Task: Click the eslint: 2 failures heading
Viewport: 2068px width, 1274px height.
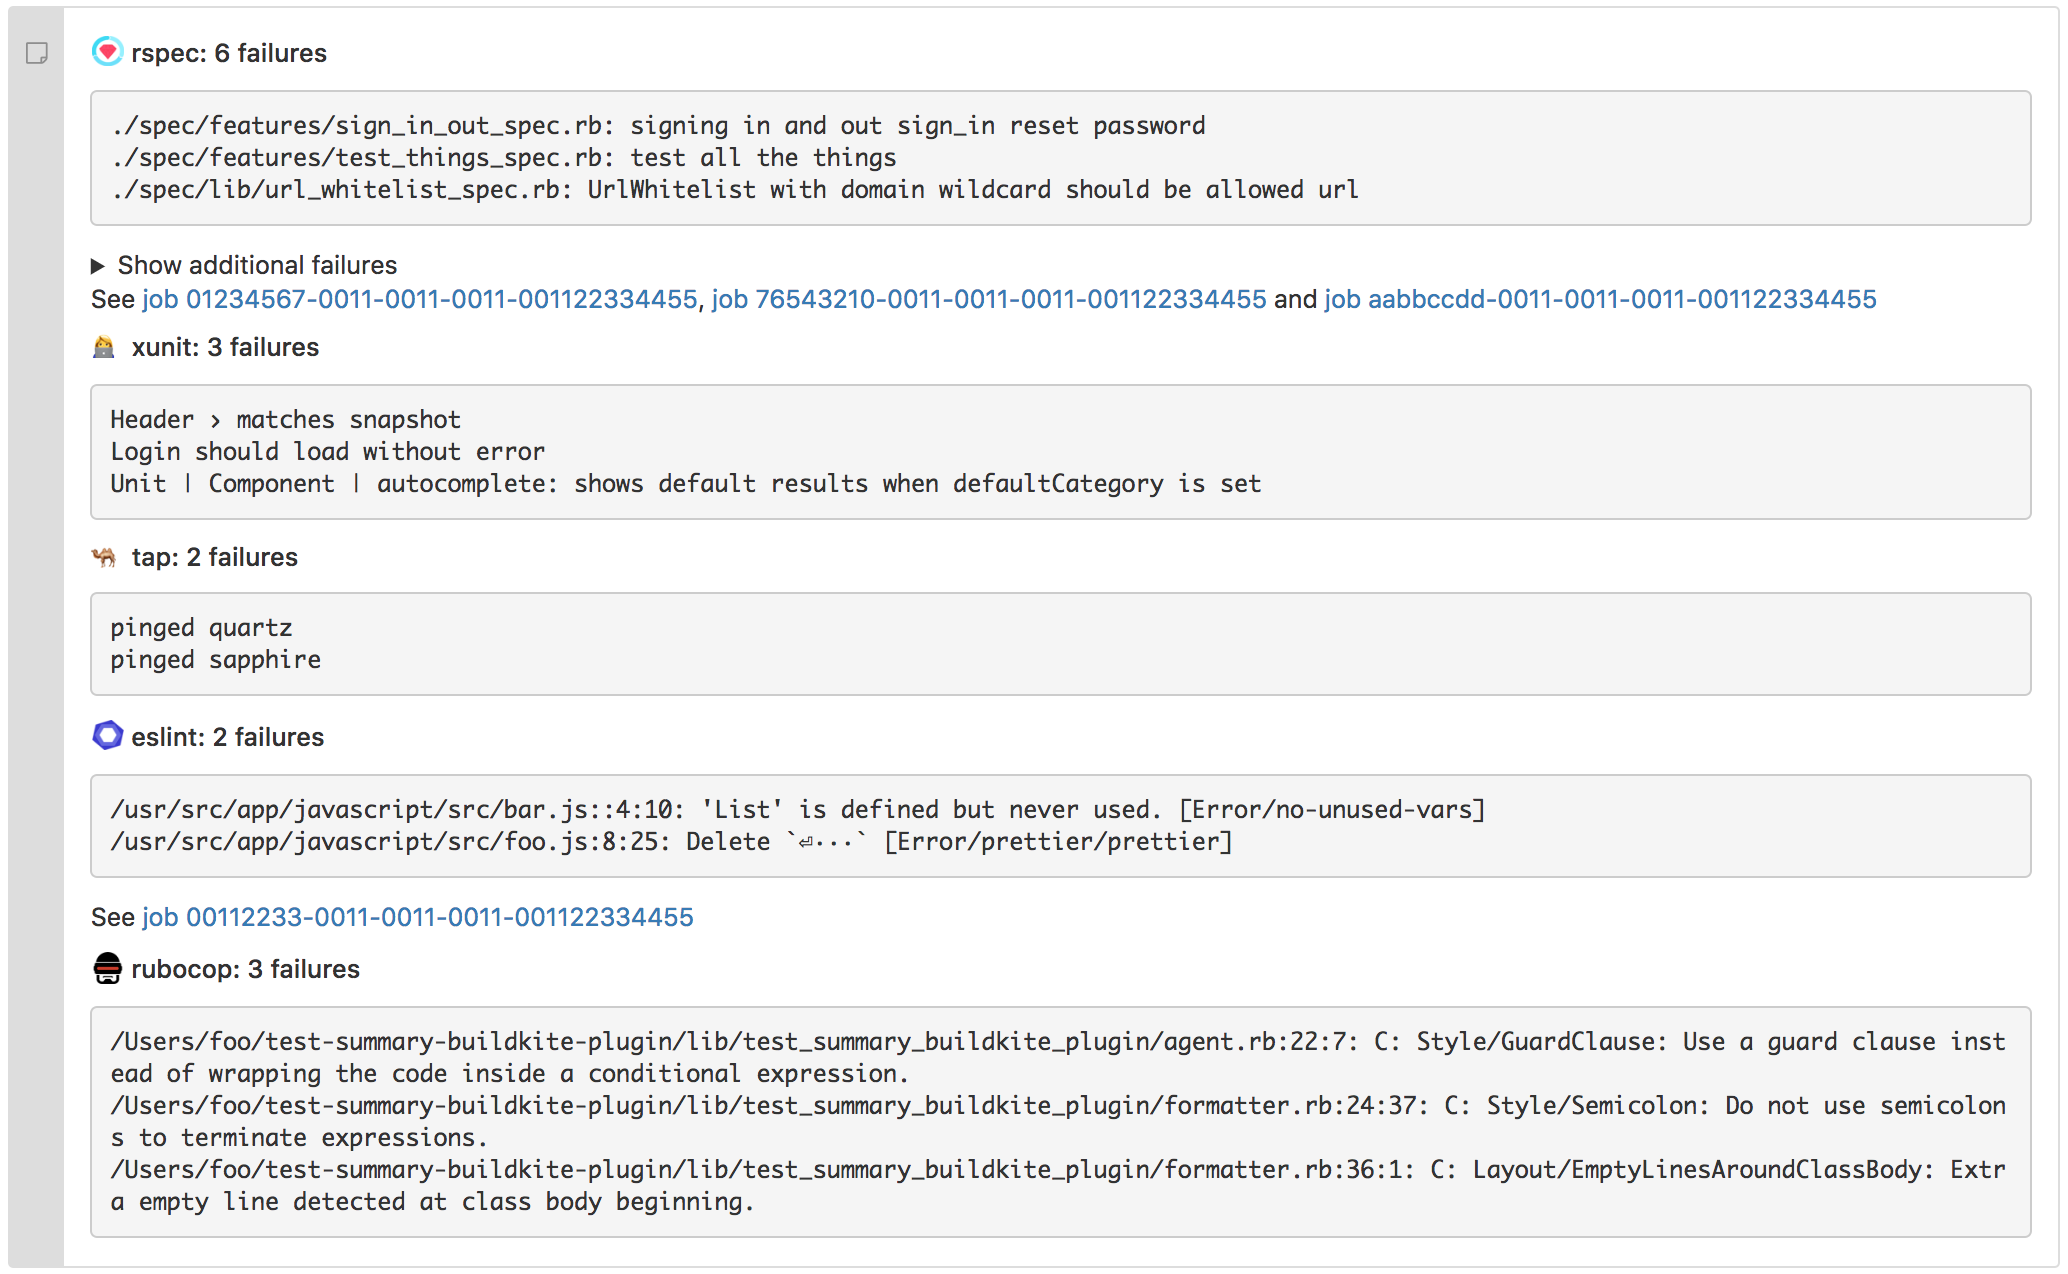Action: (227, 737)
